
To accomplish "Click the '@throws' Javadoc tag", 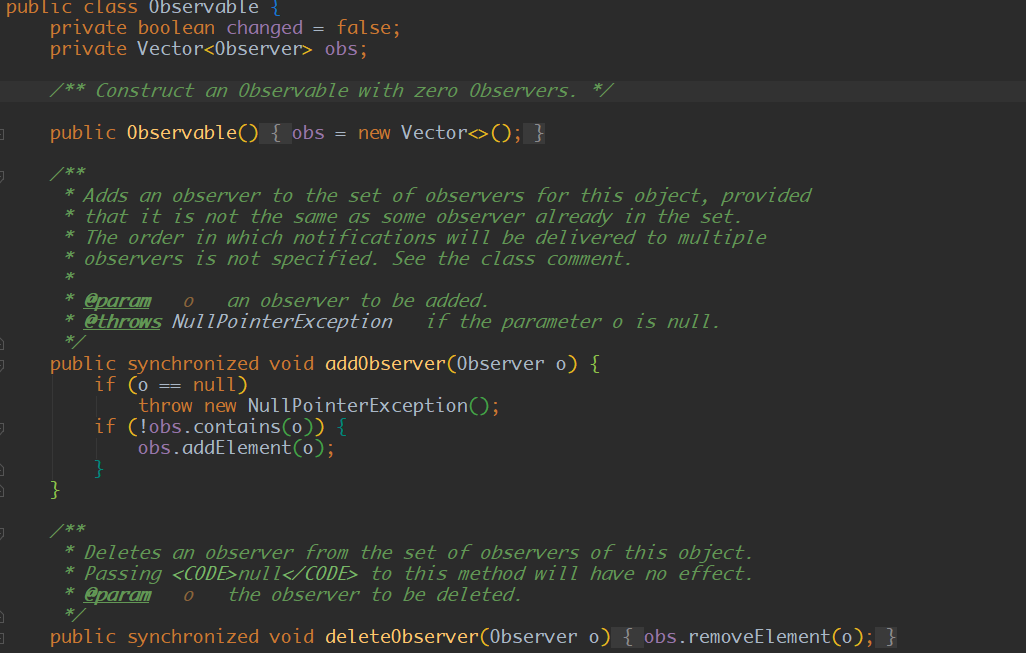I will 122,322.
